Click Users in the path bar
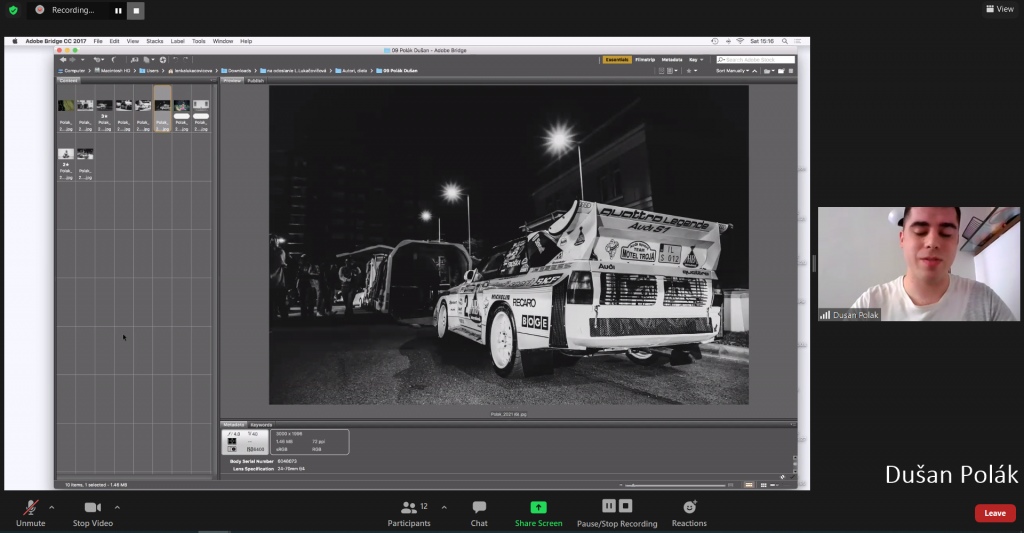 tap(148, 71)
